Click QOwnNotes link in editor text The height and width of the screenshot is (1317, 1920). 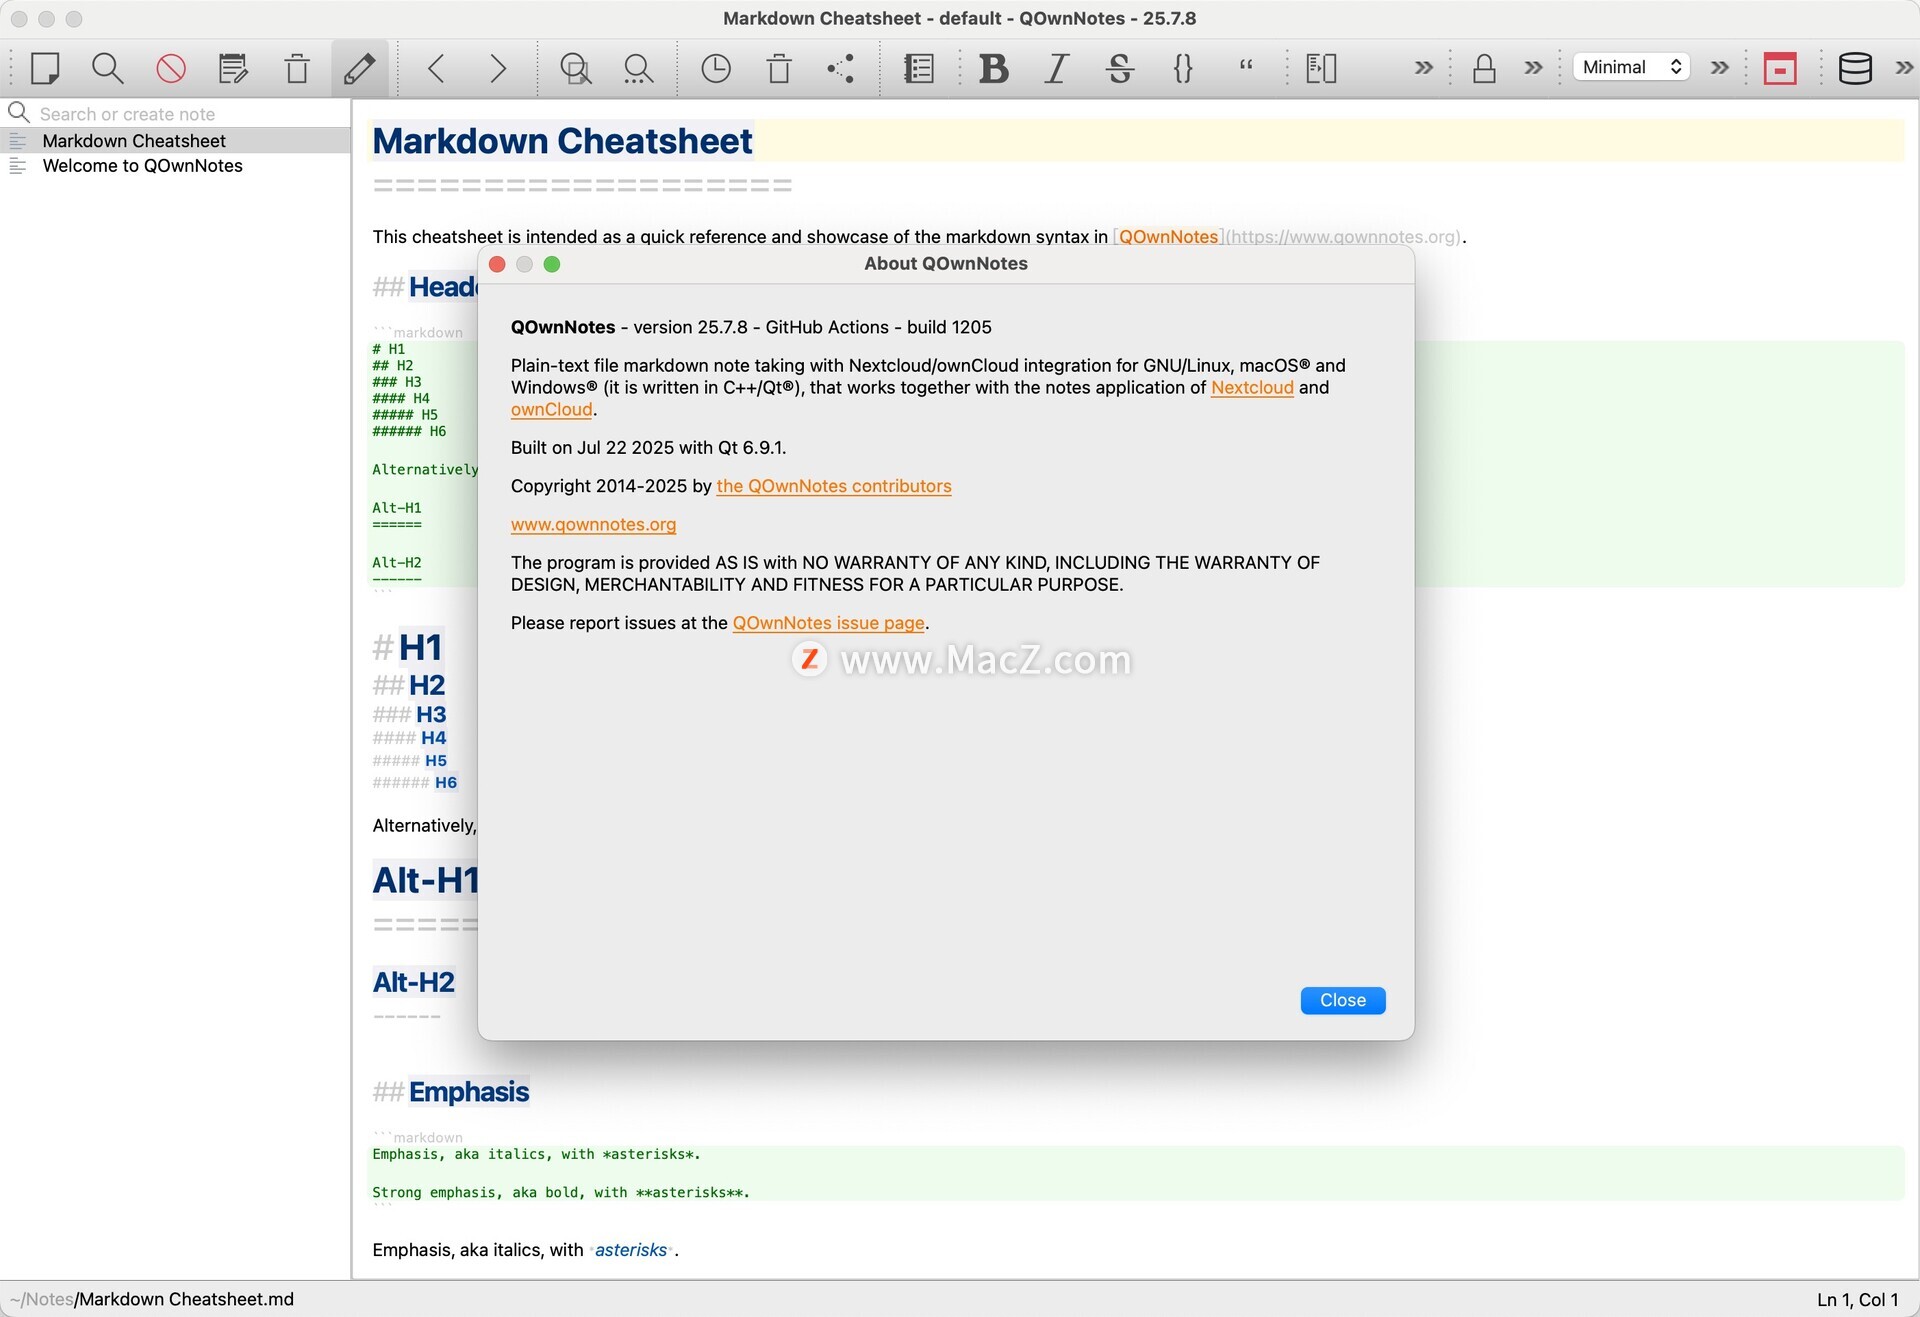(1168, 237)
